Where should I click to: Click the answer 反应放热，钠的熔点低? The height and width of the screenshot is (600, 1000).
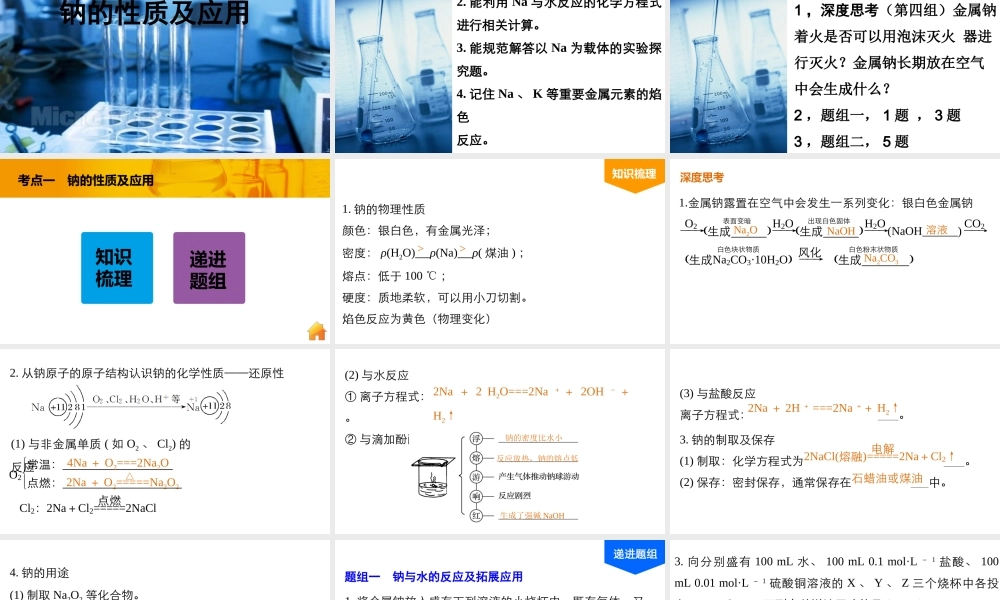(x=538, y=458)
